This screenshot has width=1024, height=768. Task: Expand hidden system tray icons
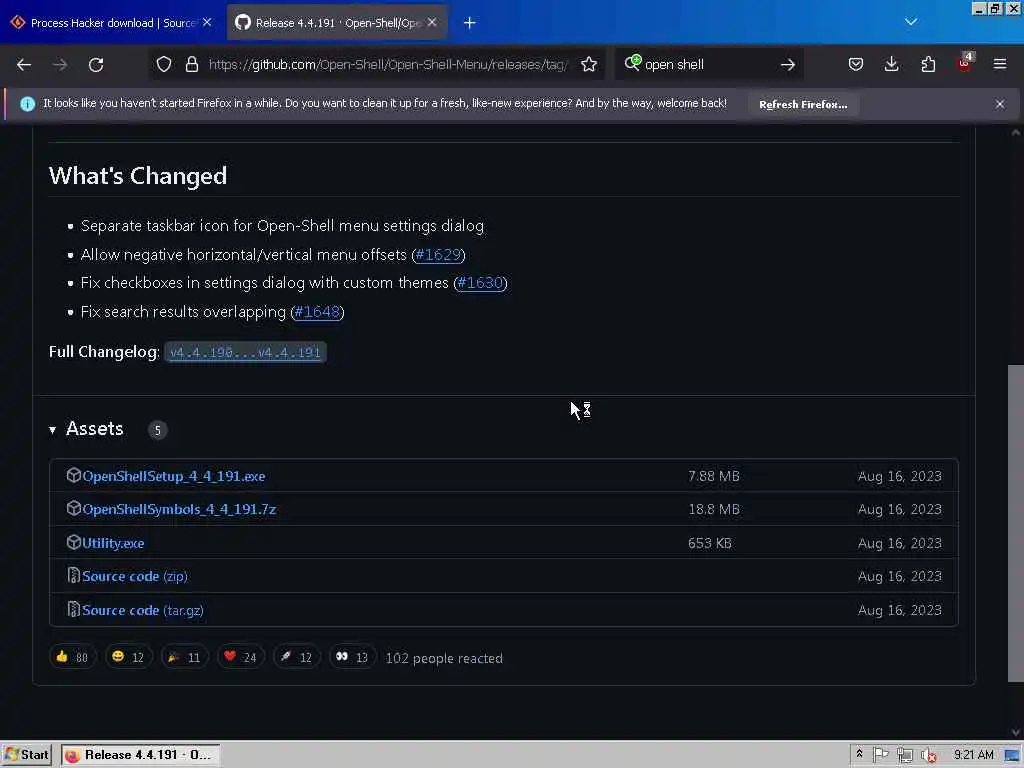pyautogui.click(x=859, y=754)
